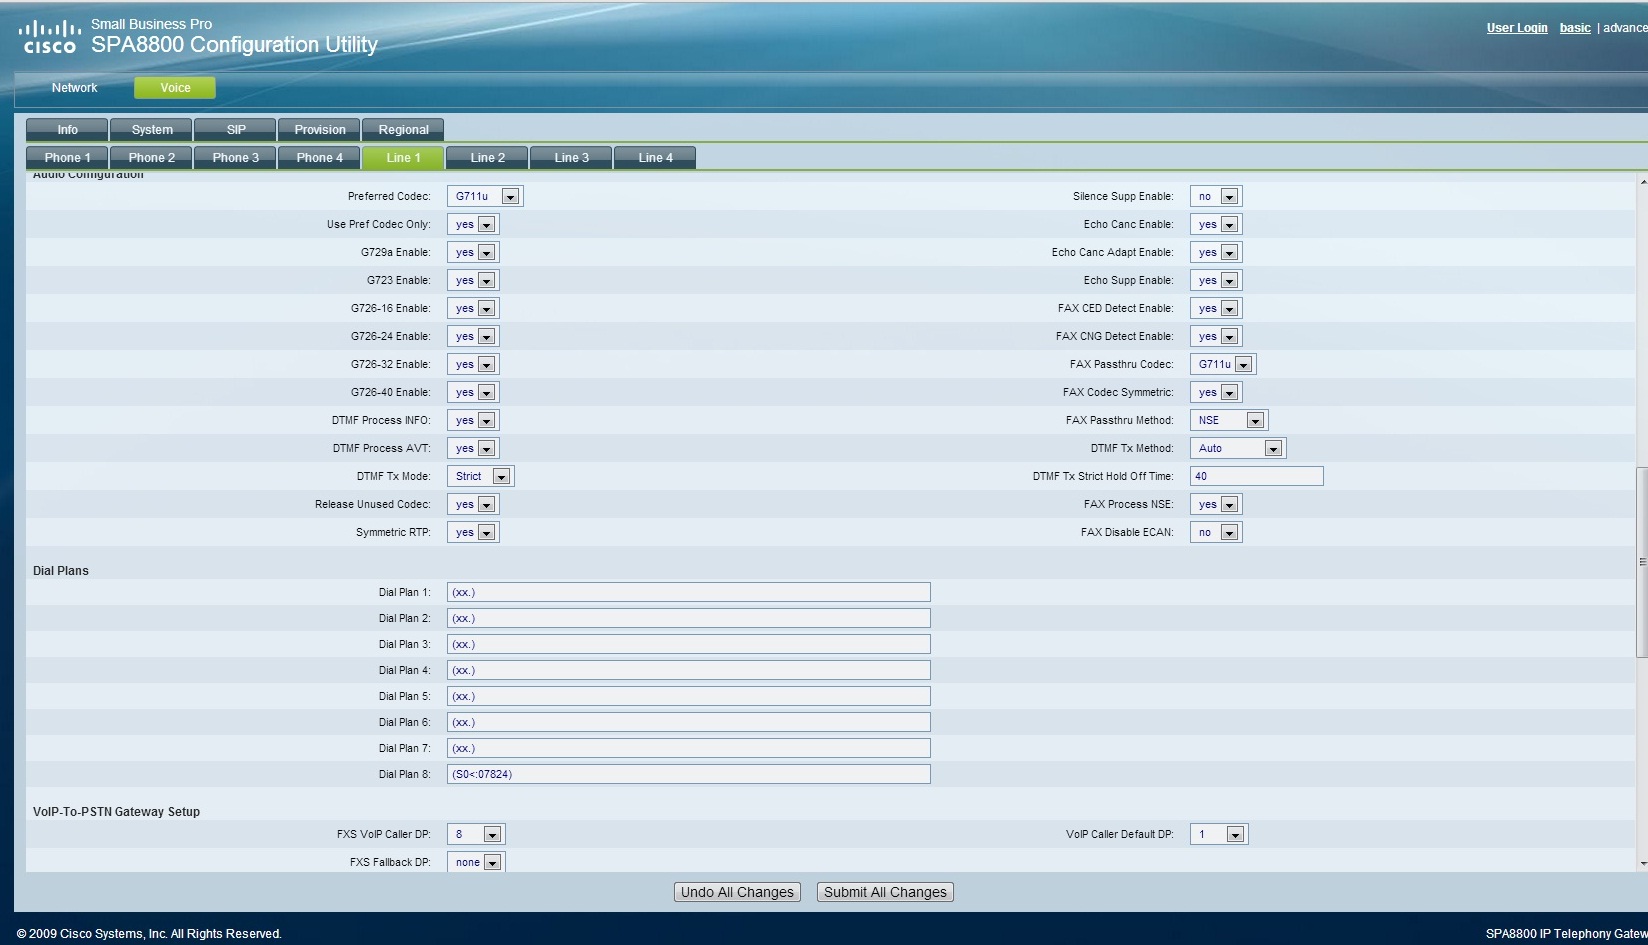
Task: Change the DTMF Tx Mode selection
Action: click(480, 477)
